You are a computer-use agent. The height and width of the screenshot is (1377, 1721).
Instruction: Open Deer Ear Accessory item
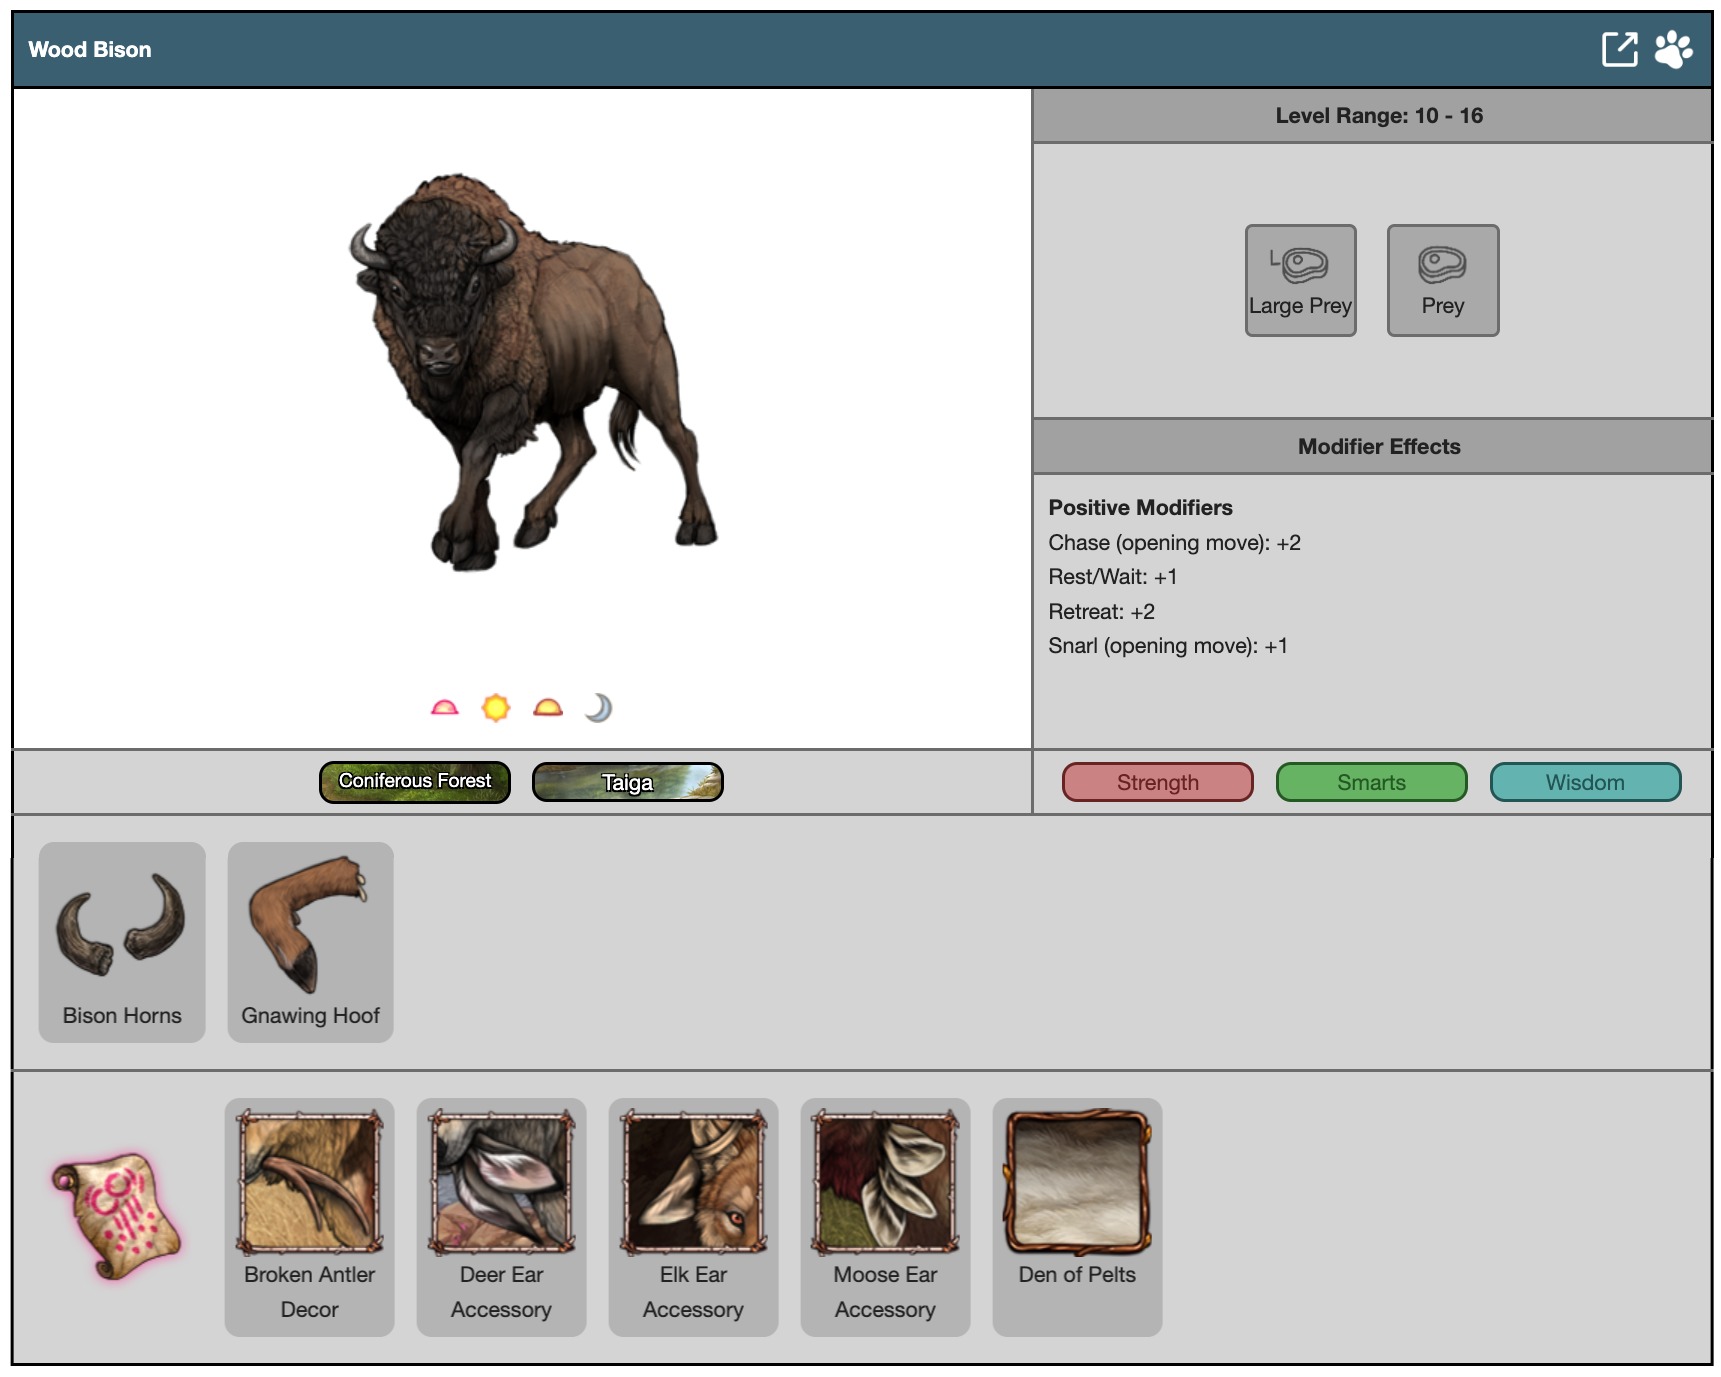click(501, 1216)
